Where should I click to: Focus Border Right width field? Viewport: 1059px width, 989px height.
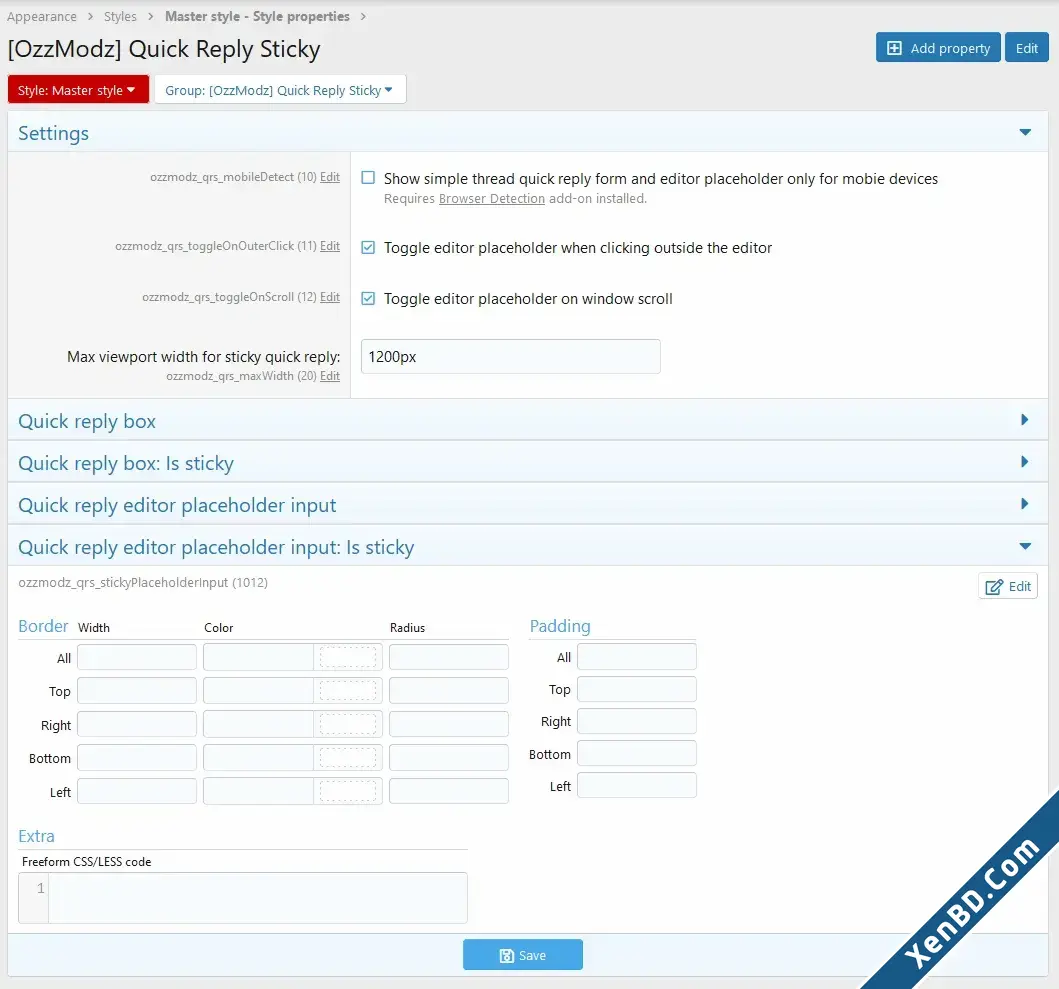point(137,724)
